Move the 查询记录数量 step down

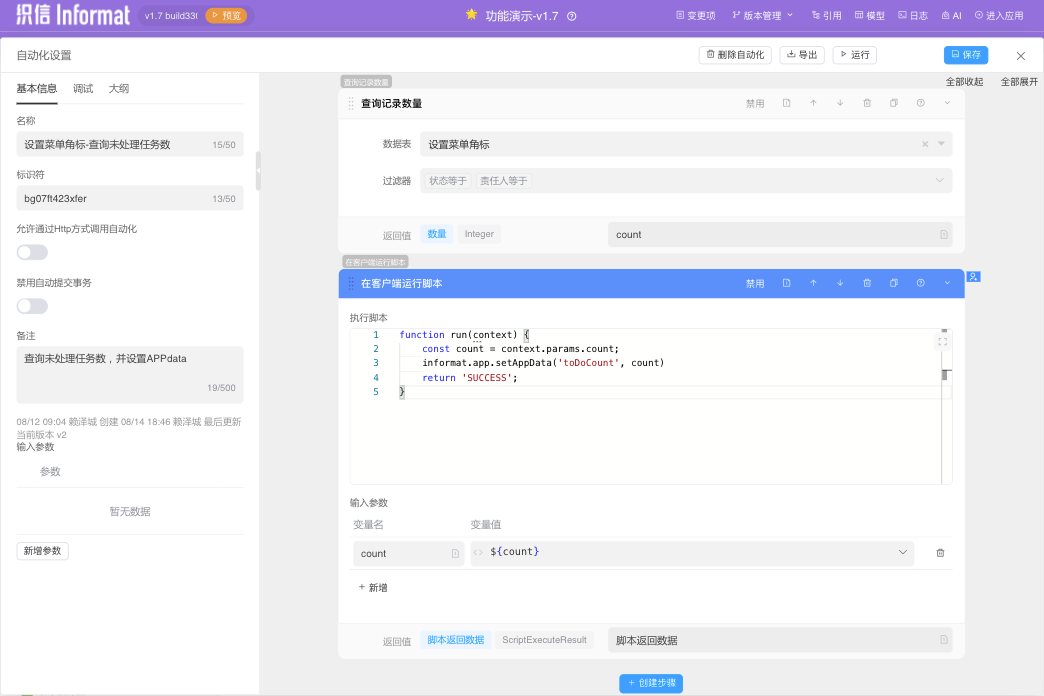840,103
